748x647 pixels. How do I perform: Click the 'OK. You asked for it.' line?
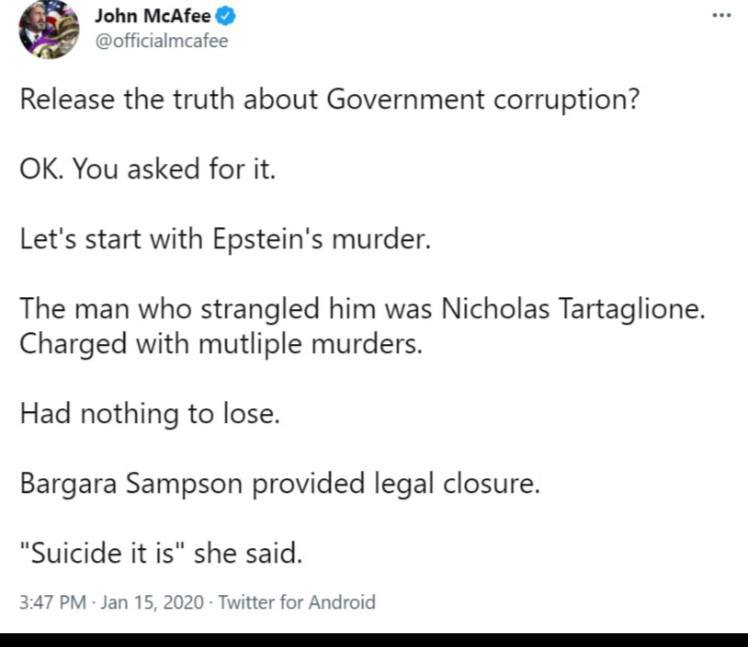(x=147, y=170)
